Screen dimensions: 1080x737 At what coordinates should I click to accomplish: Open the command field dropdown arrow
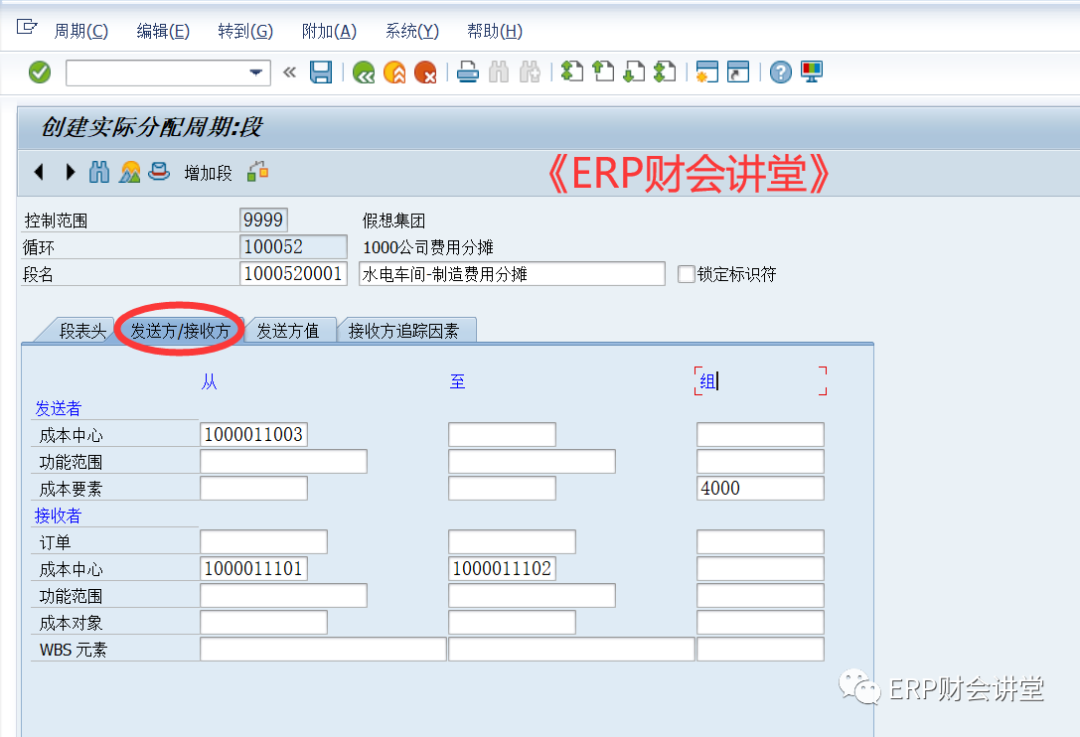(x=257, y=72)
